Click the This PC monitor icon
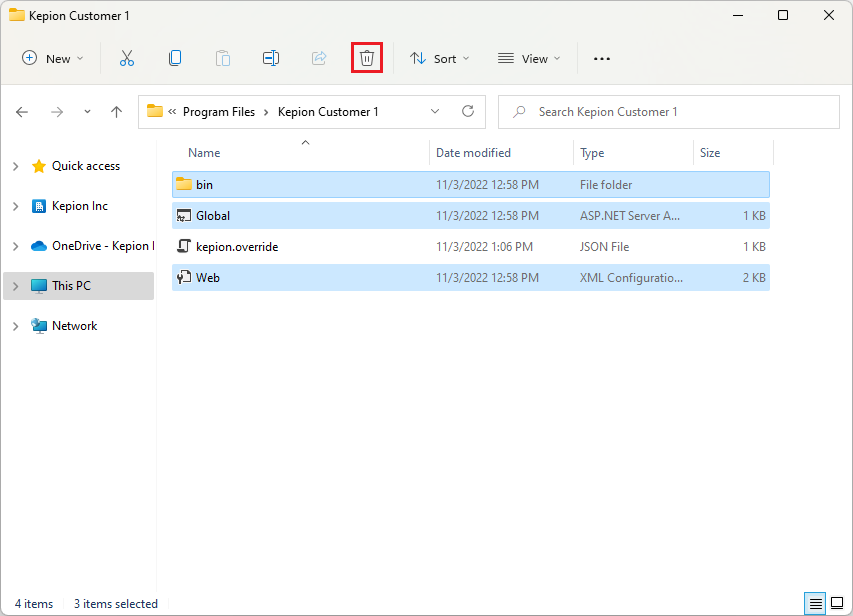Viewport: 853px width, 616px height. pyautogui.click(x=39, y=286)
